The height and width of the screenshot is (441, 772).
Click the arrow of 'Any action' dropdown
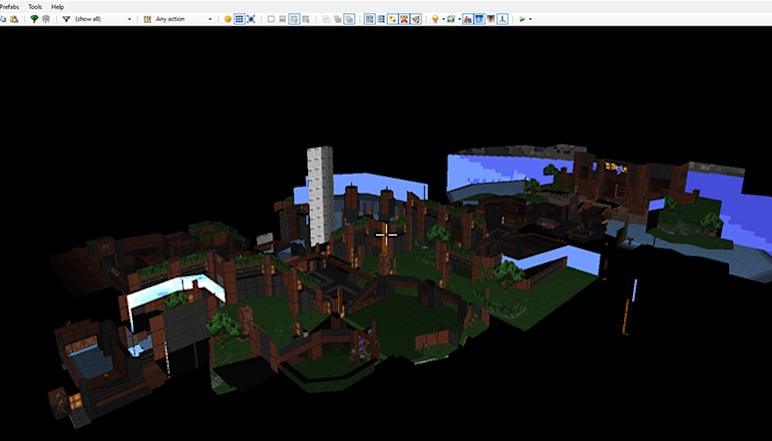[210, 19]
